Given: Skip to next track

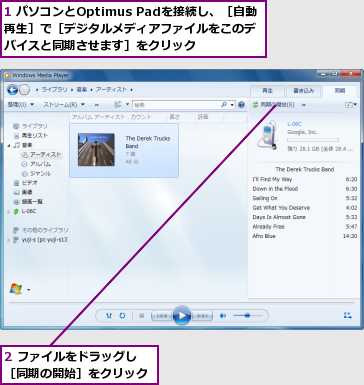Looking at the screenshot, I should [x=202, y=316].
